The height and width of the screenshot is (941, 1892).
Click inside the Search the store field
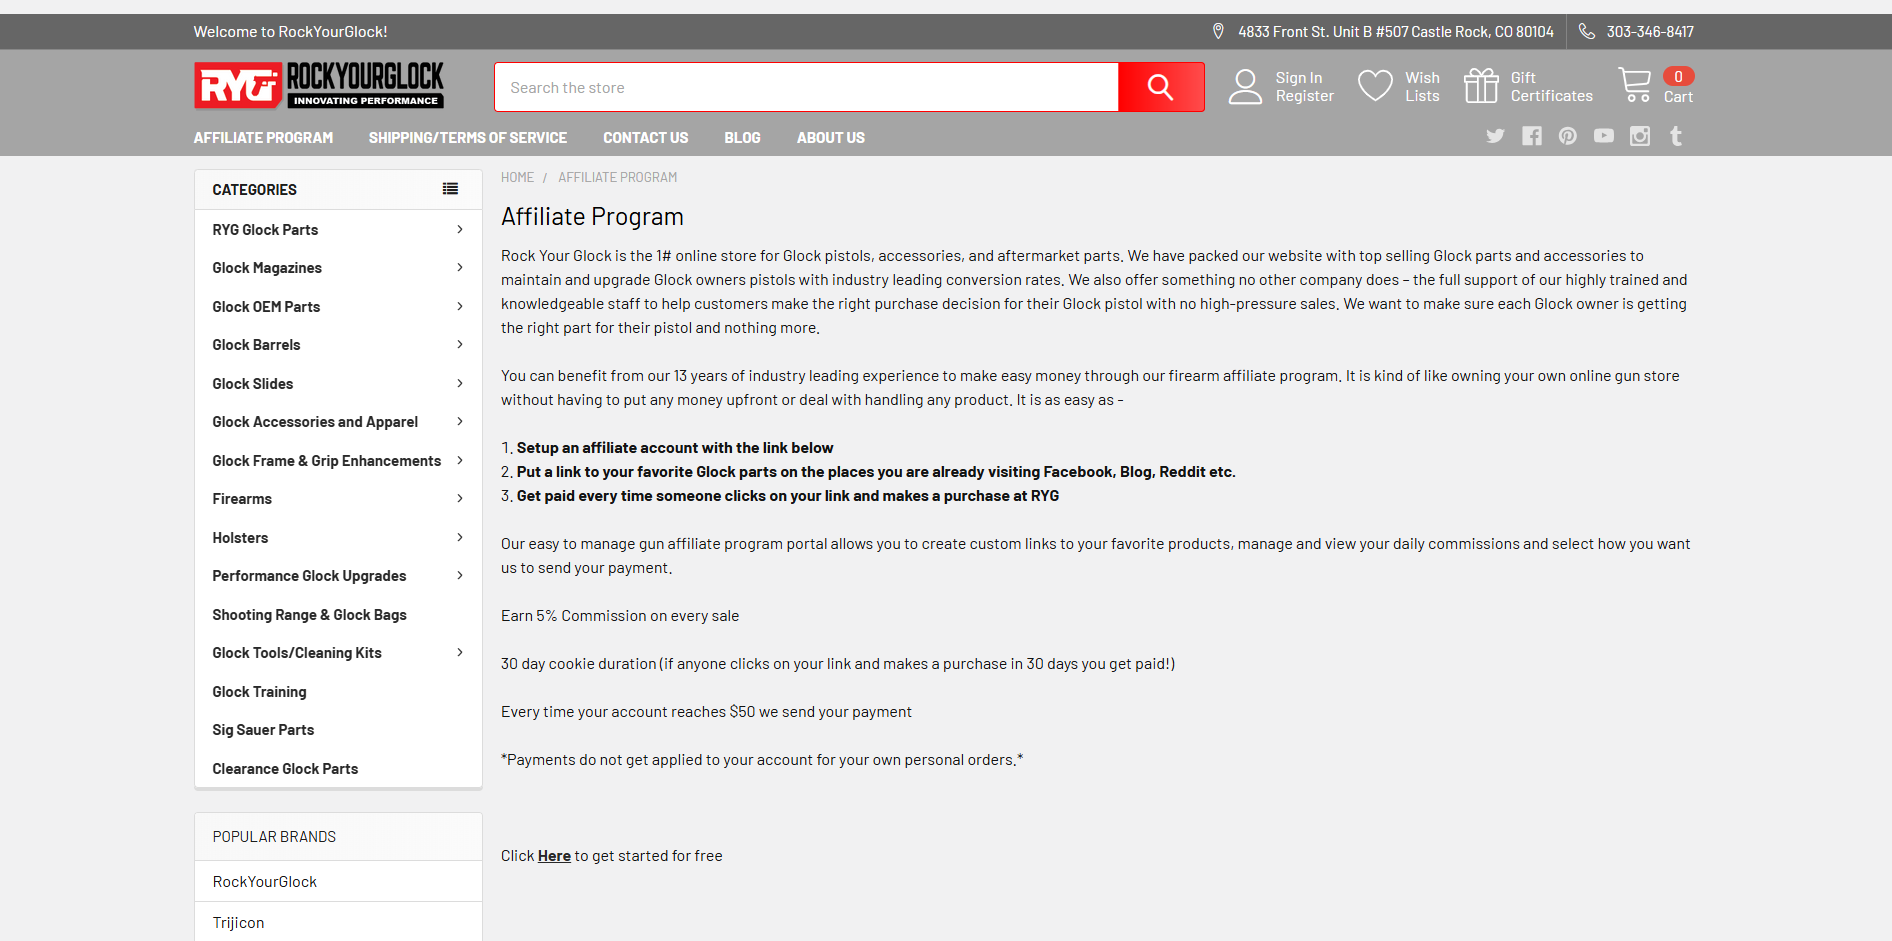(805, 87)
